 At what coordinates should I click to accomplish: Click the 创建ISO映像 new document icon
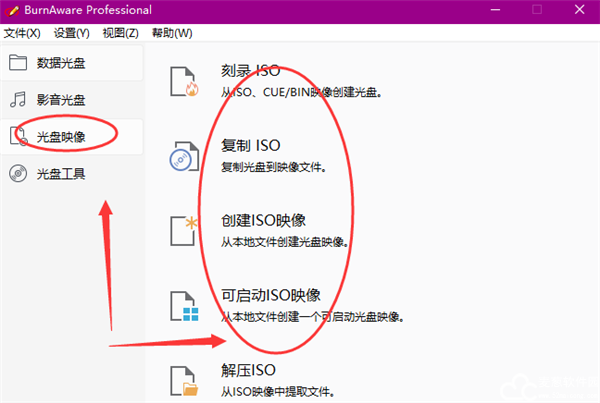(184, 231)
